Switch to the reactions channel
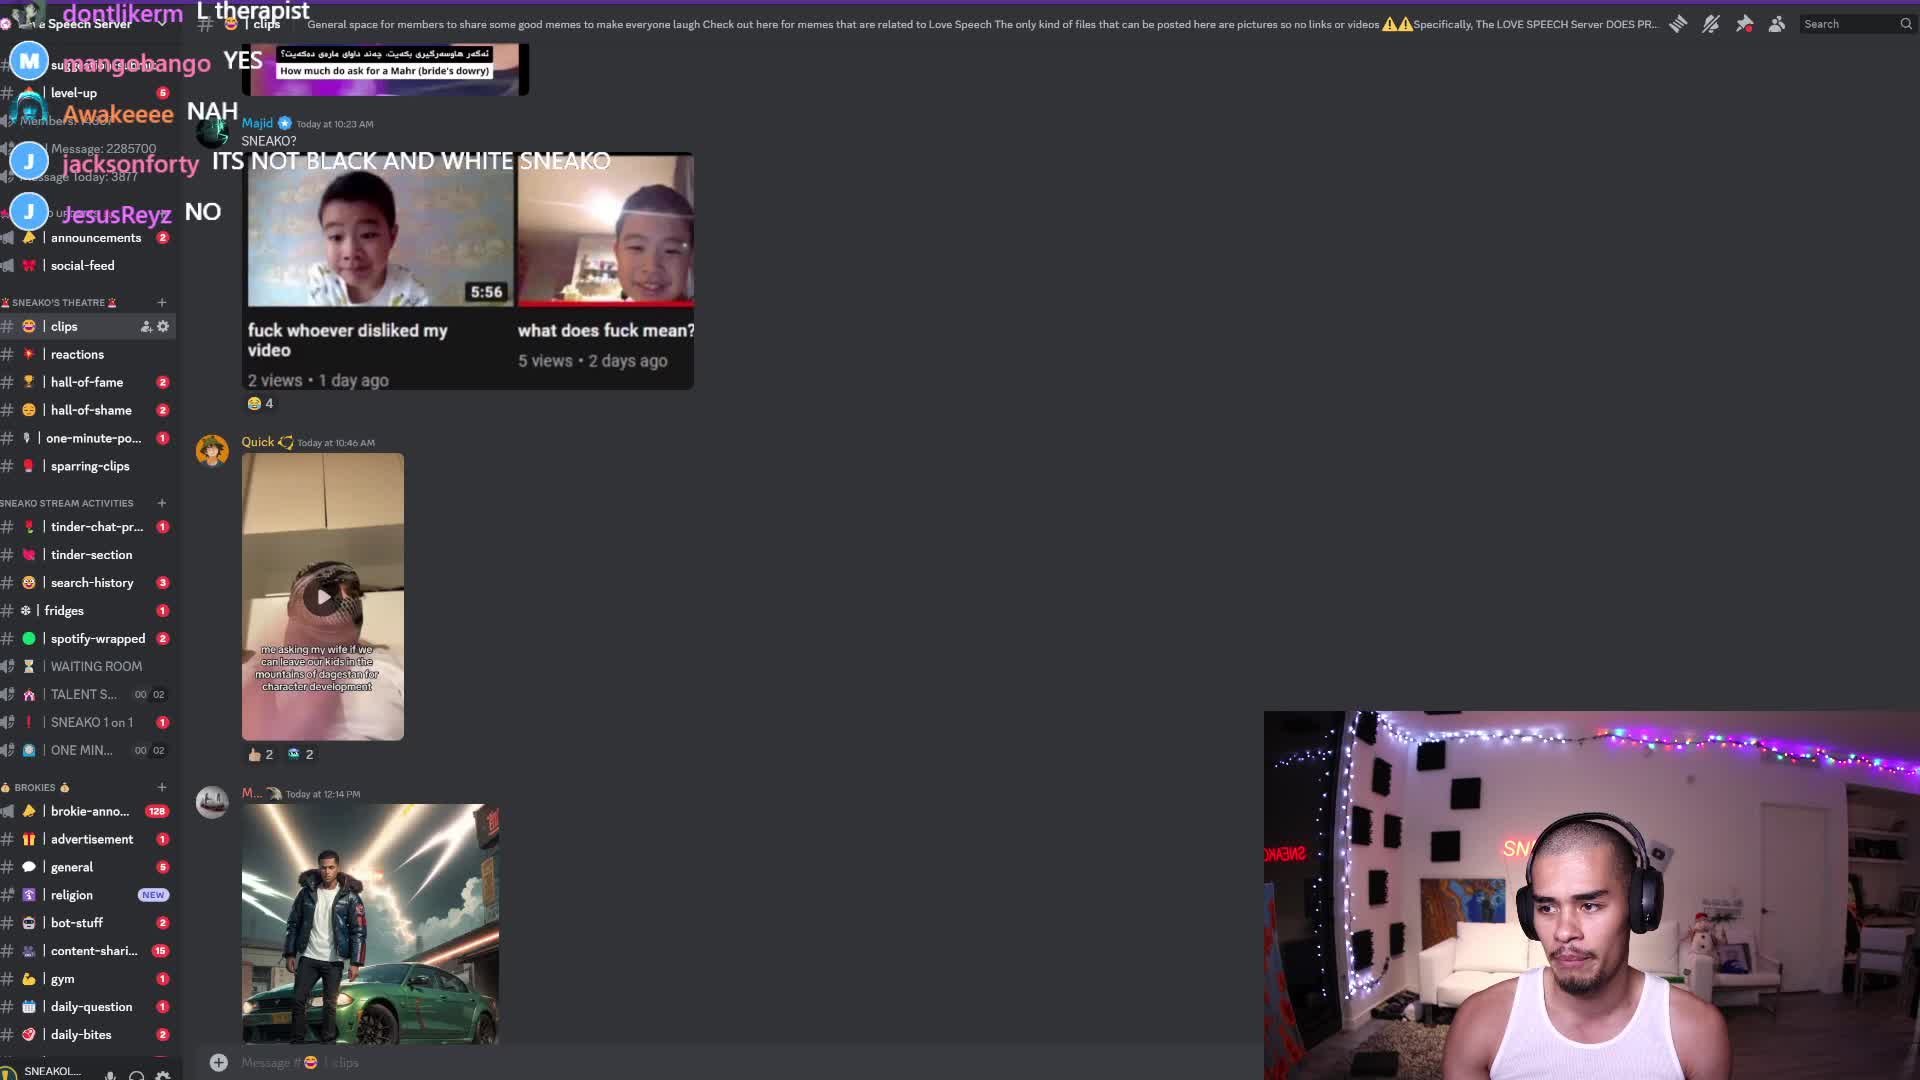Image resolution: width=1920 pixels, height=1080 pixels. [77, 354]
